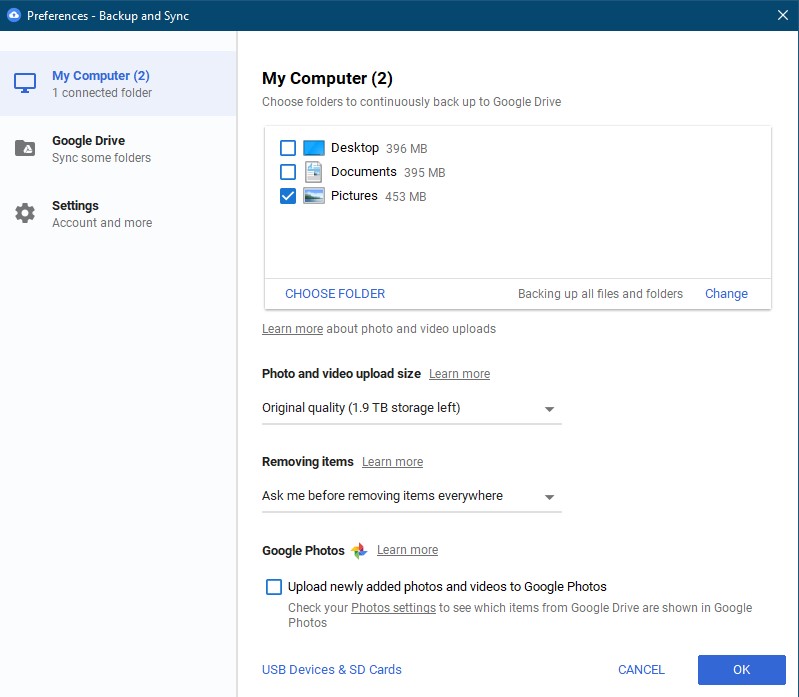Switch to the My Computer (2) section
799x697 pixels.
tap(118, 84)
